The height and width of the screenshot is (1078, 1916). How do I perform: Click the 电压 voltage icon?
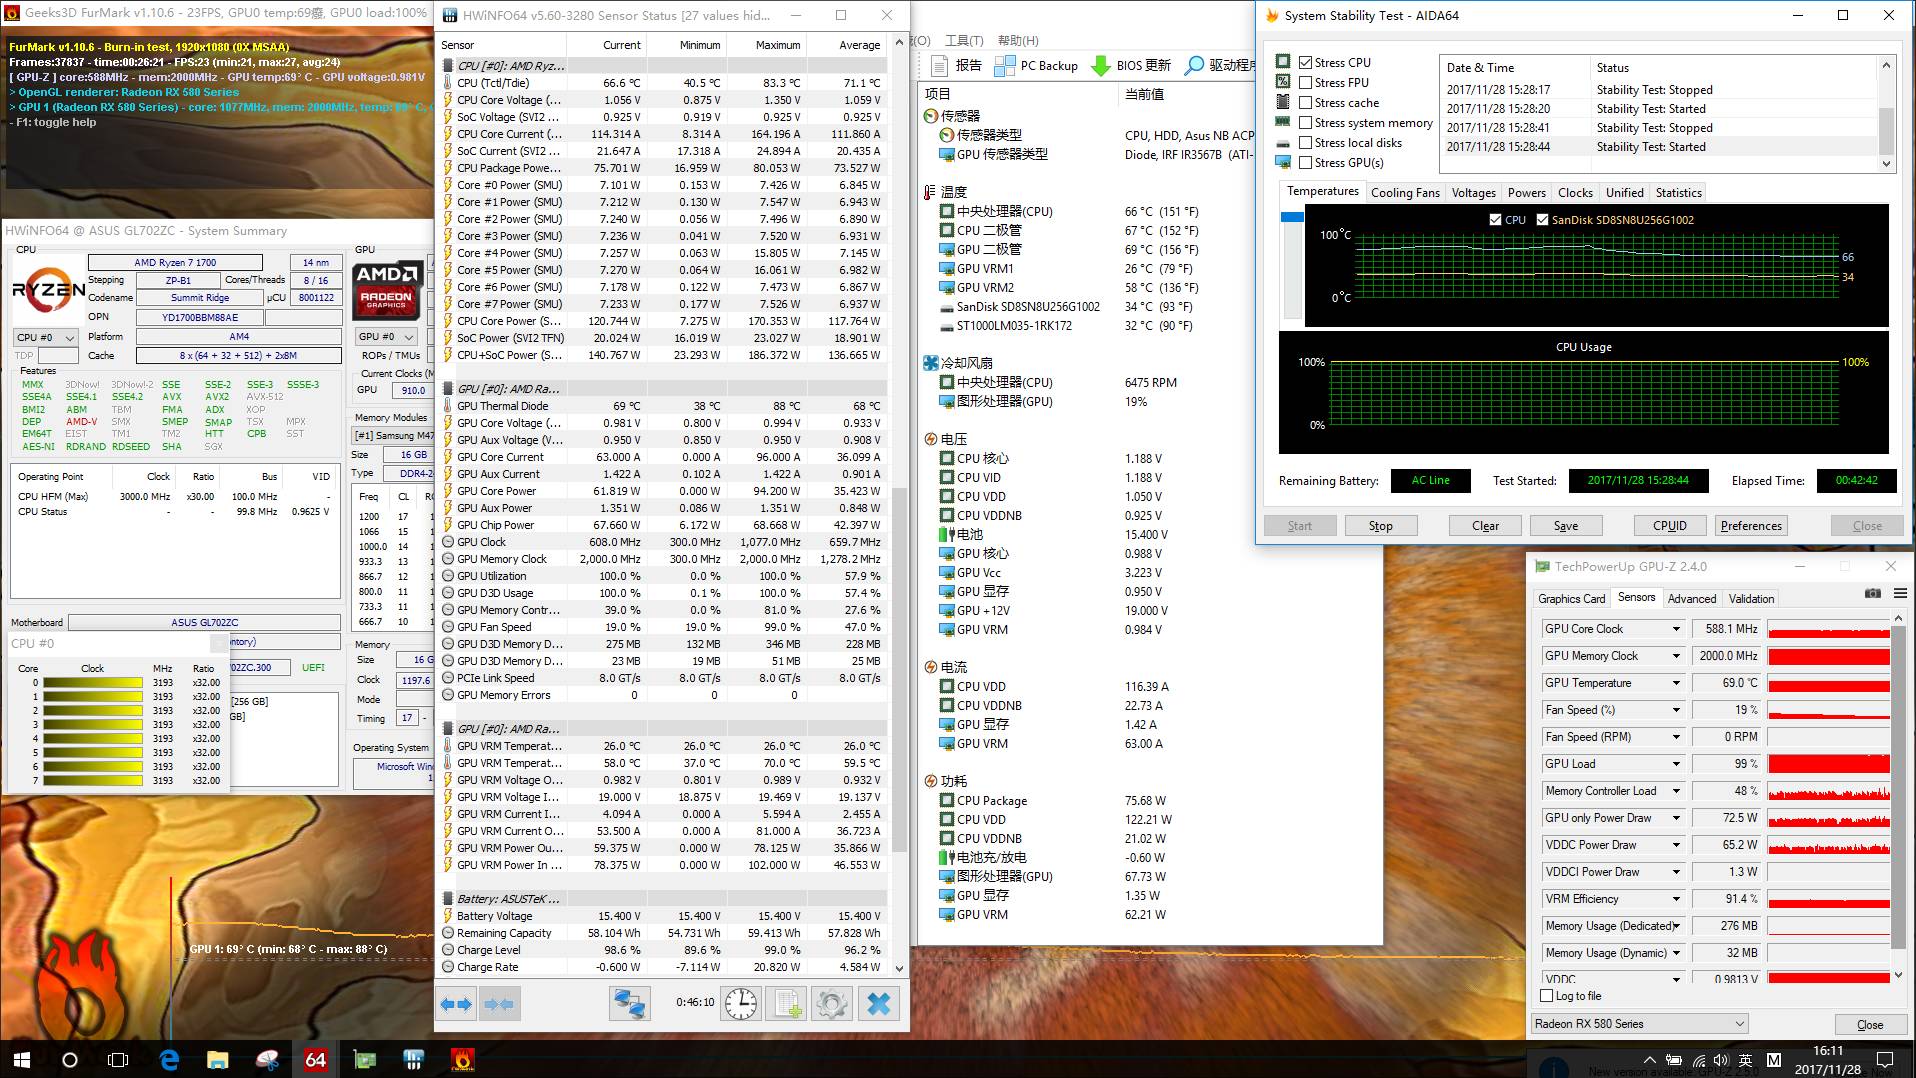(931, 439)
